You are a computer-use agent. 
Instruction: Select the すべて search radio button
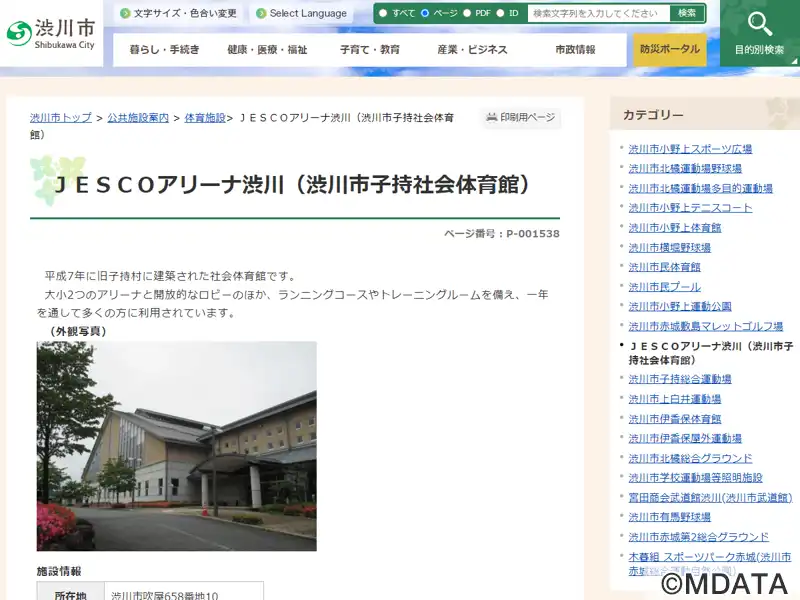pos(383,13)
